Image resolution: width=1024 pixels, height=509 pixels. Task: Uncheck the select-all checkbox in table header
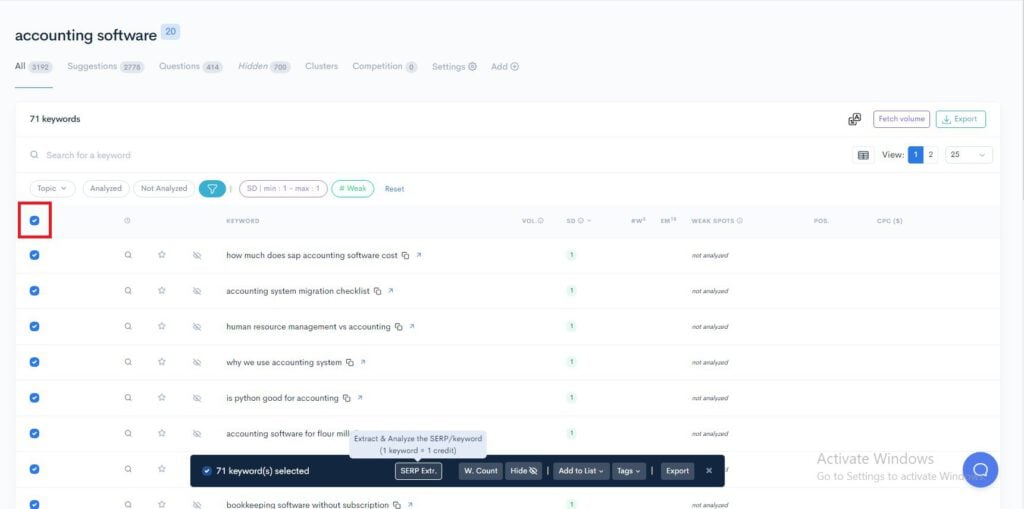(35, 221)
